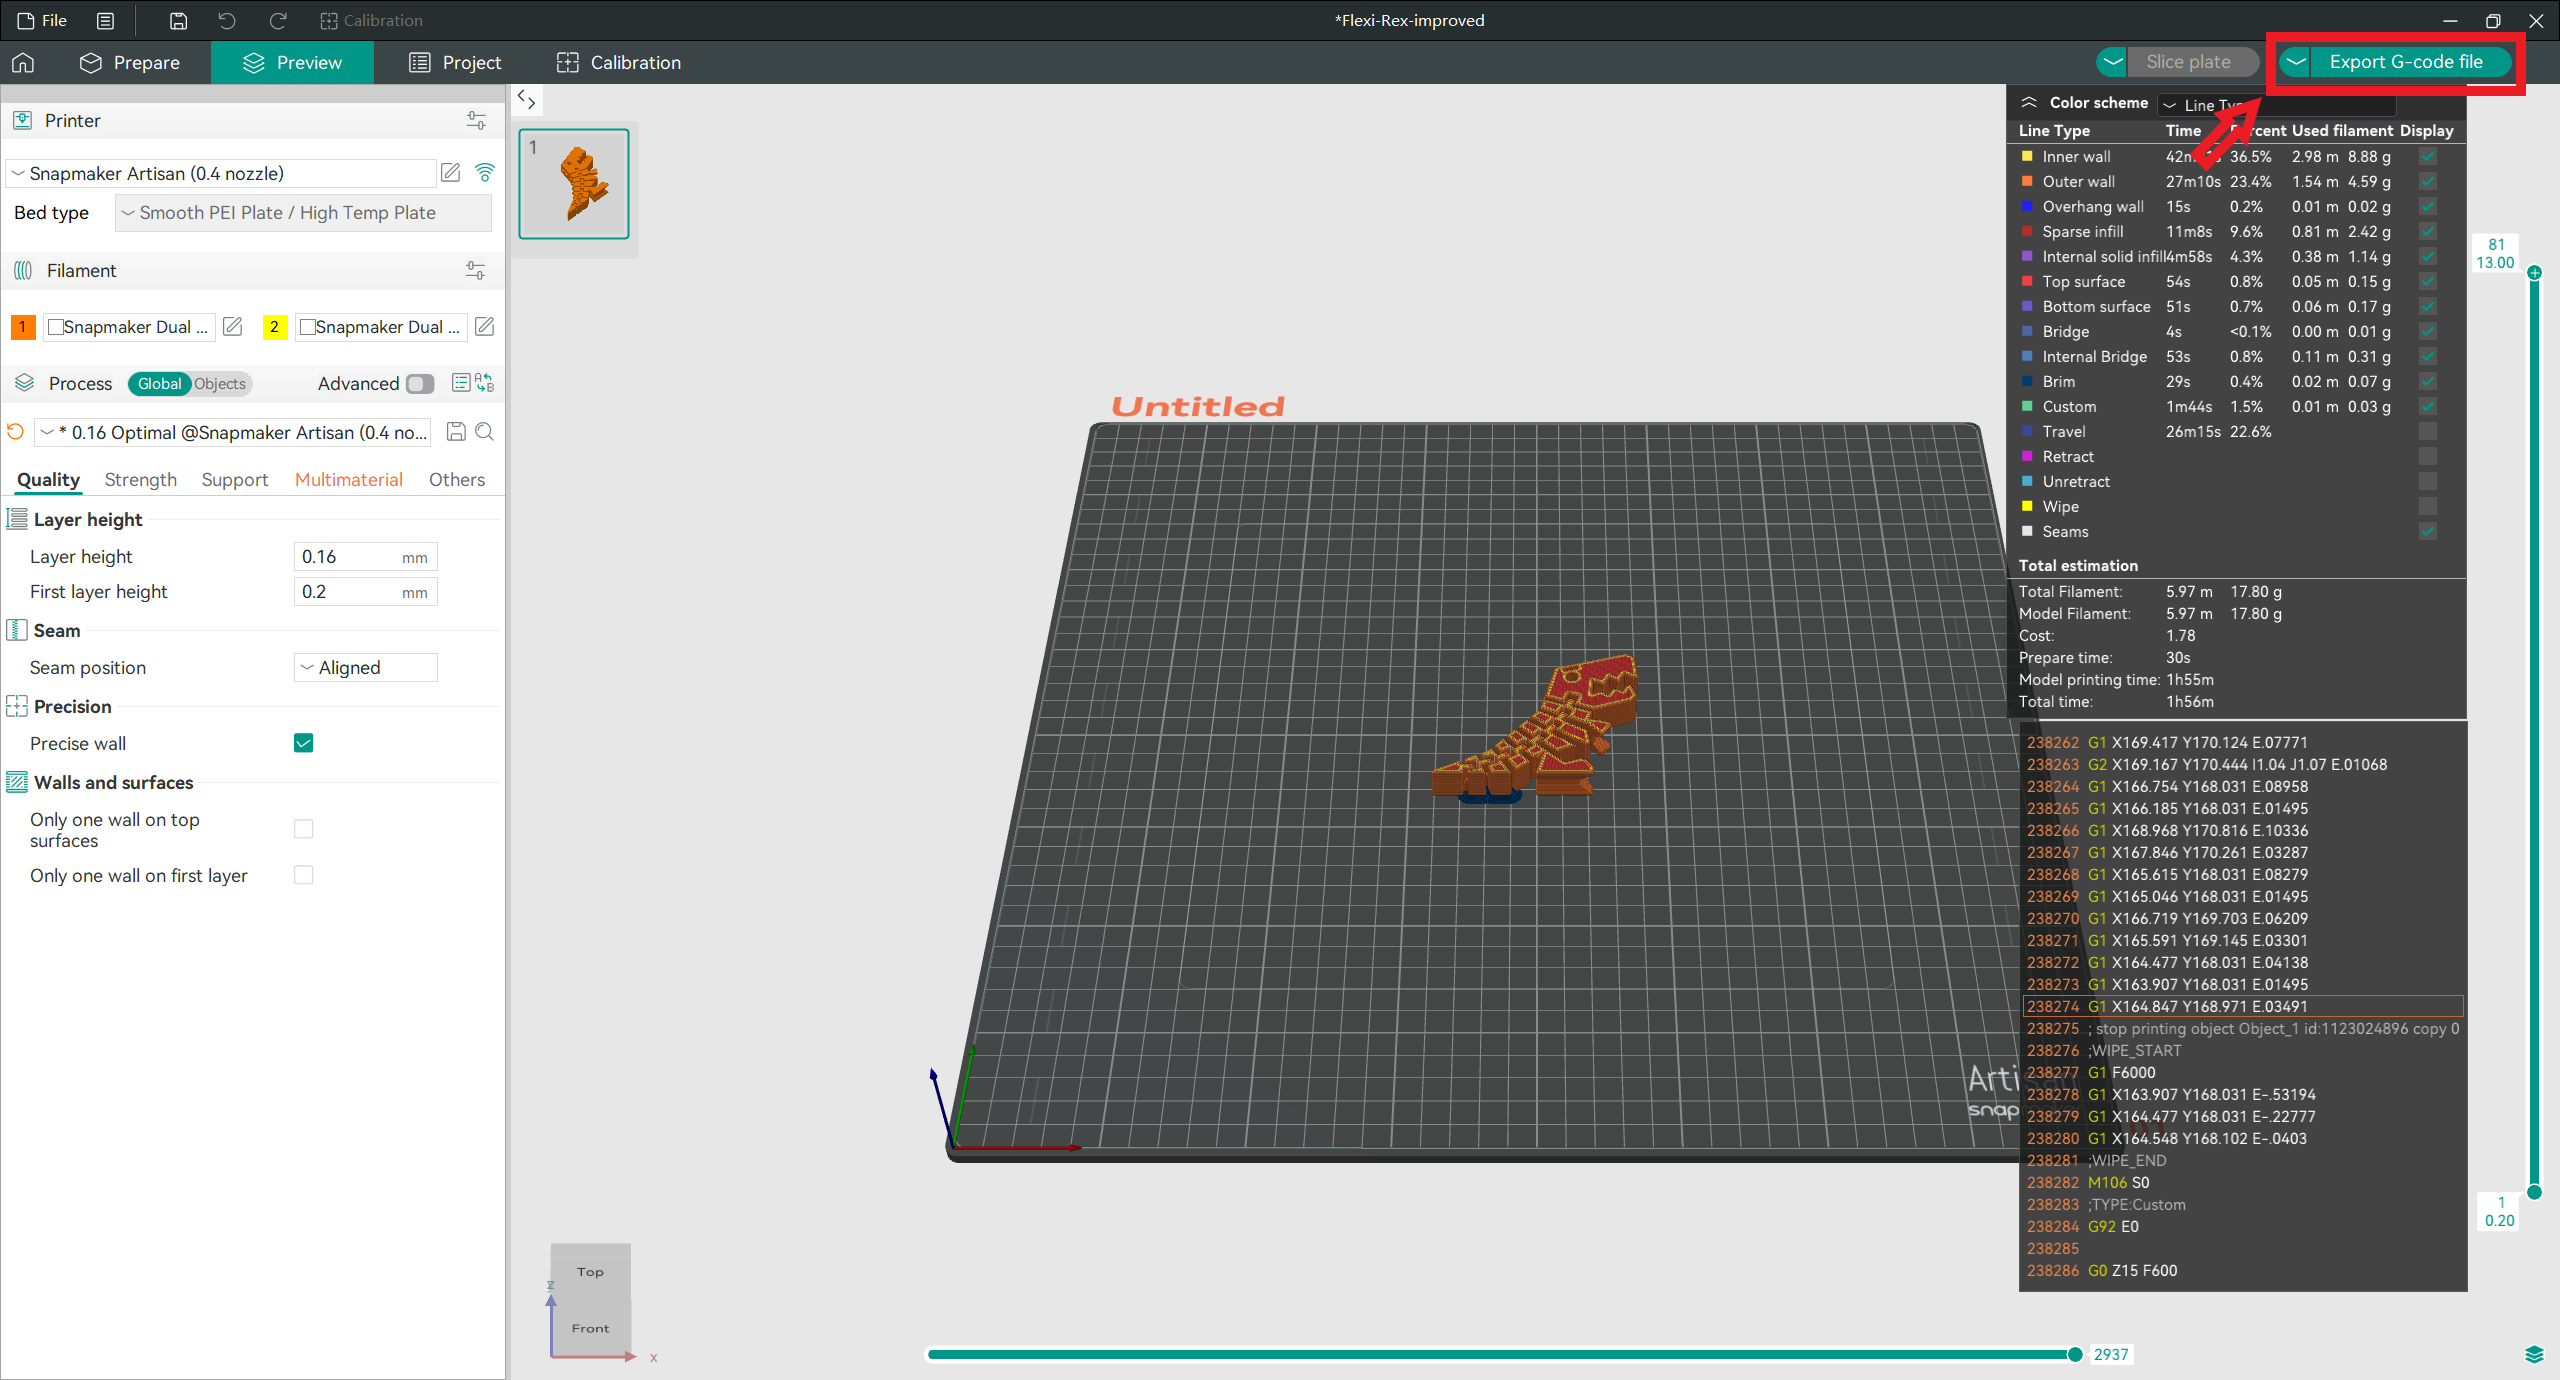2560x1380 pixels.
Task: Click the Top face of view cube
Action: [590, 1272]
